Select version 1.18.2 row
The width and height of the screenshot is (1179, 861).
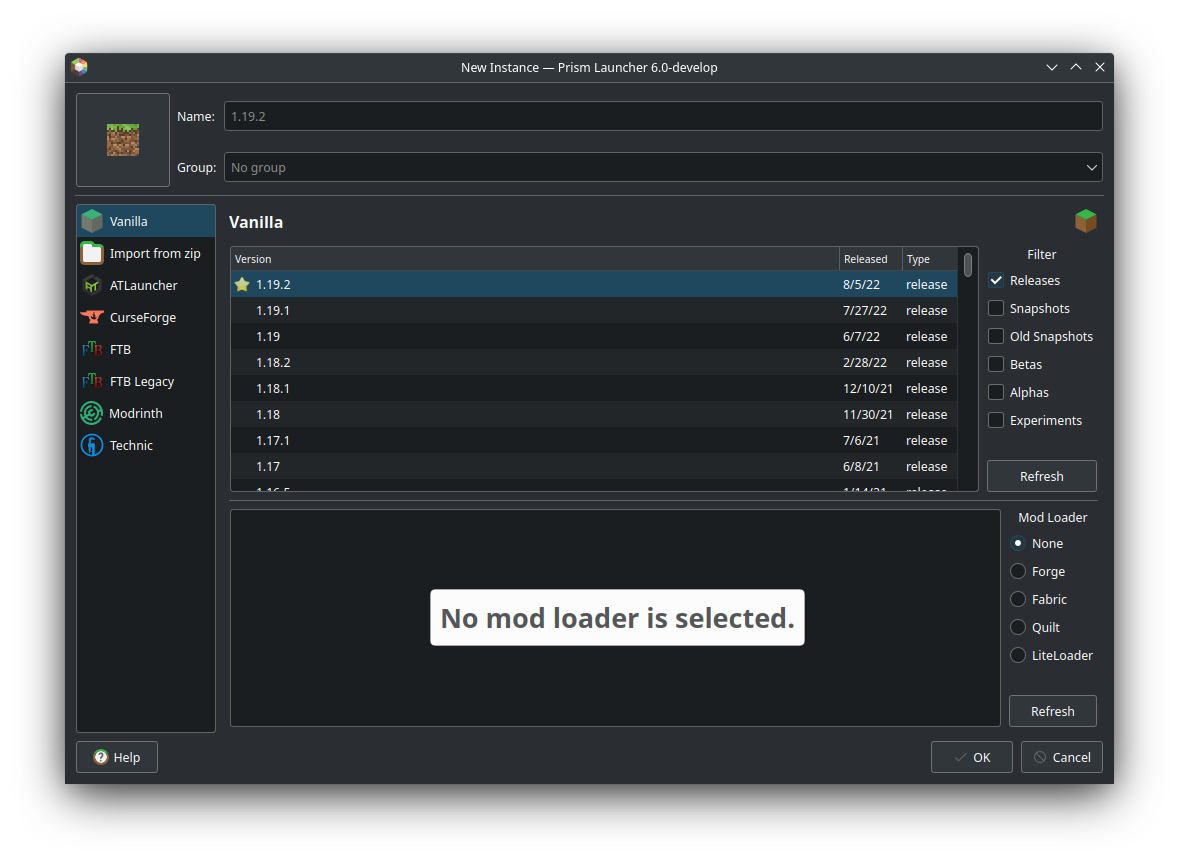tap(594, 362)
